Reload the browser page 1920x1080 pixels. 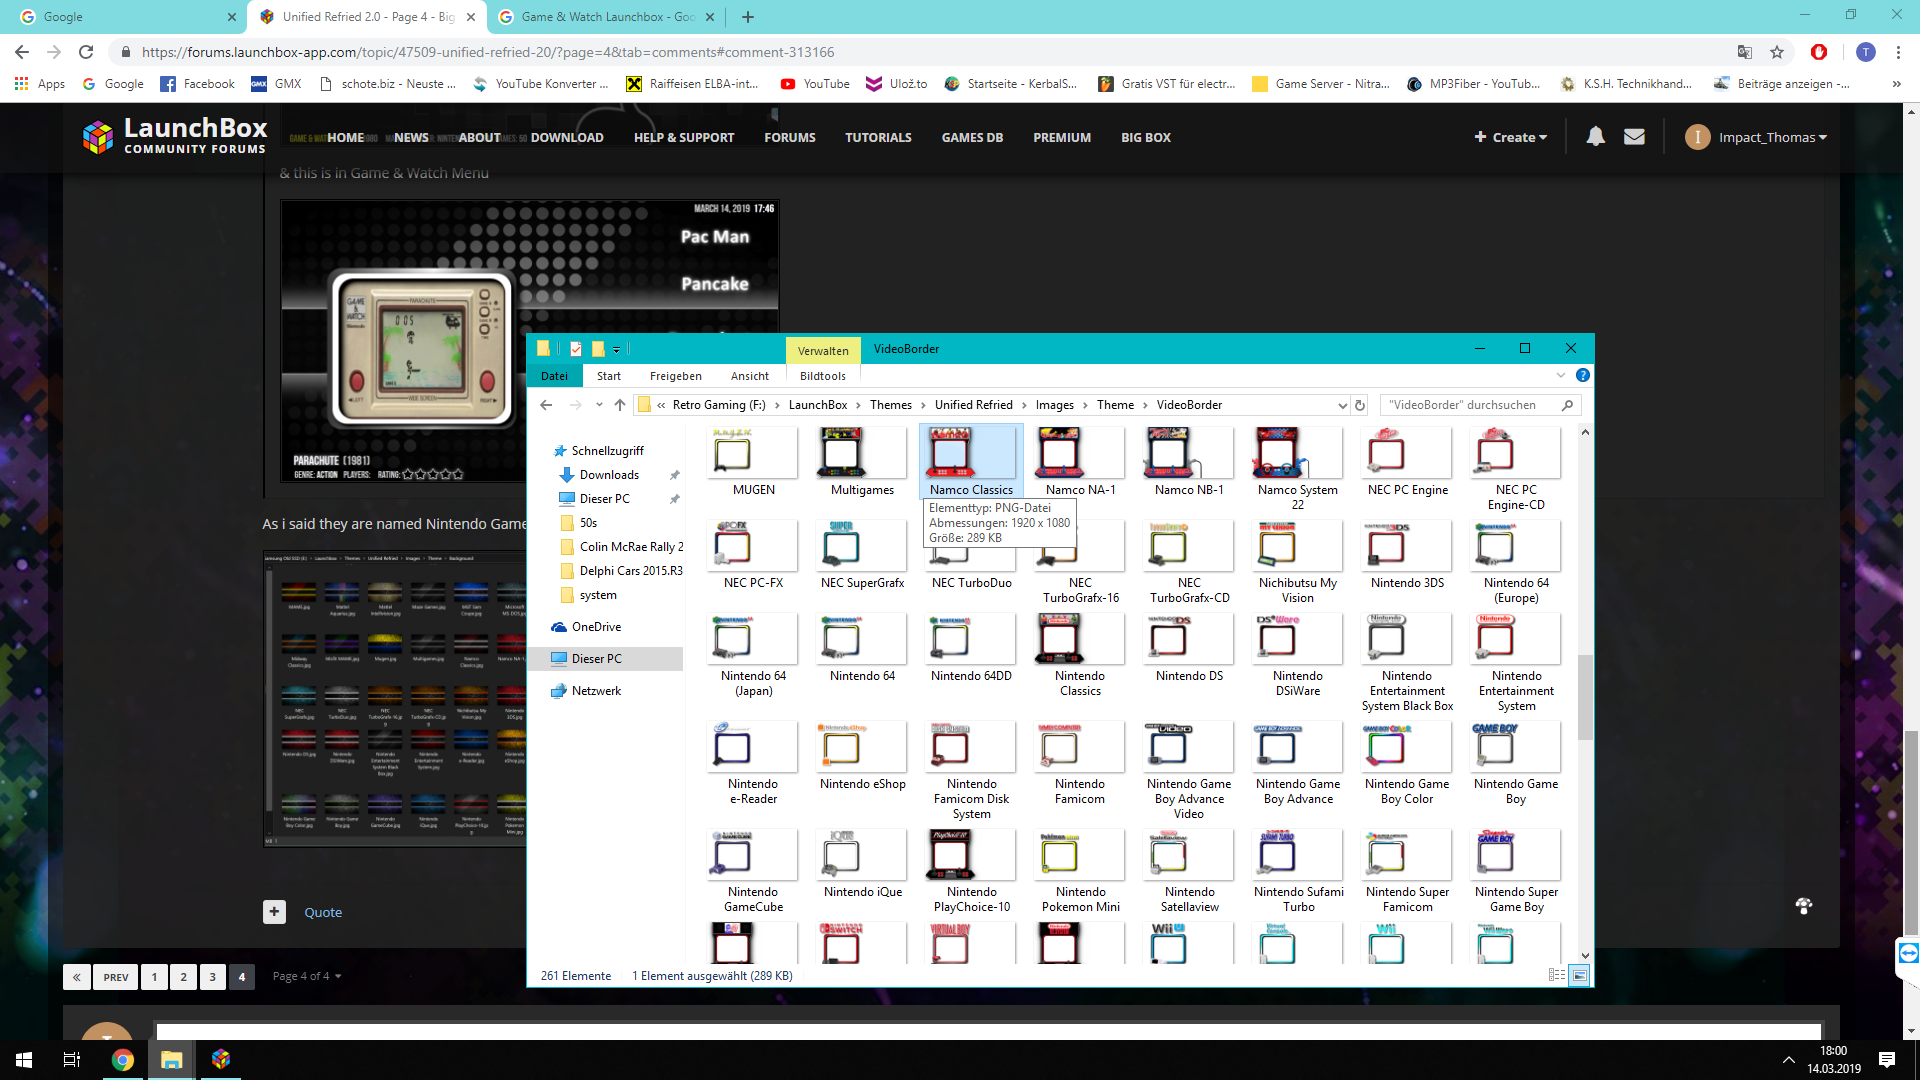[x=86, y=52]
